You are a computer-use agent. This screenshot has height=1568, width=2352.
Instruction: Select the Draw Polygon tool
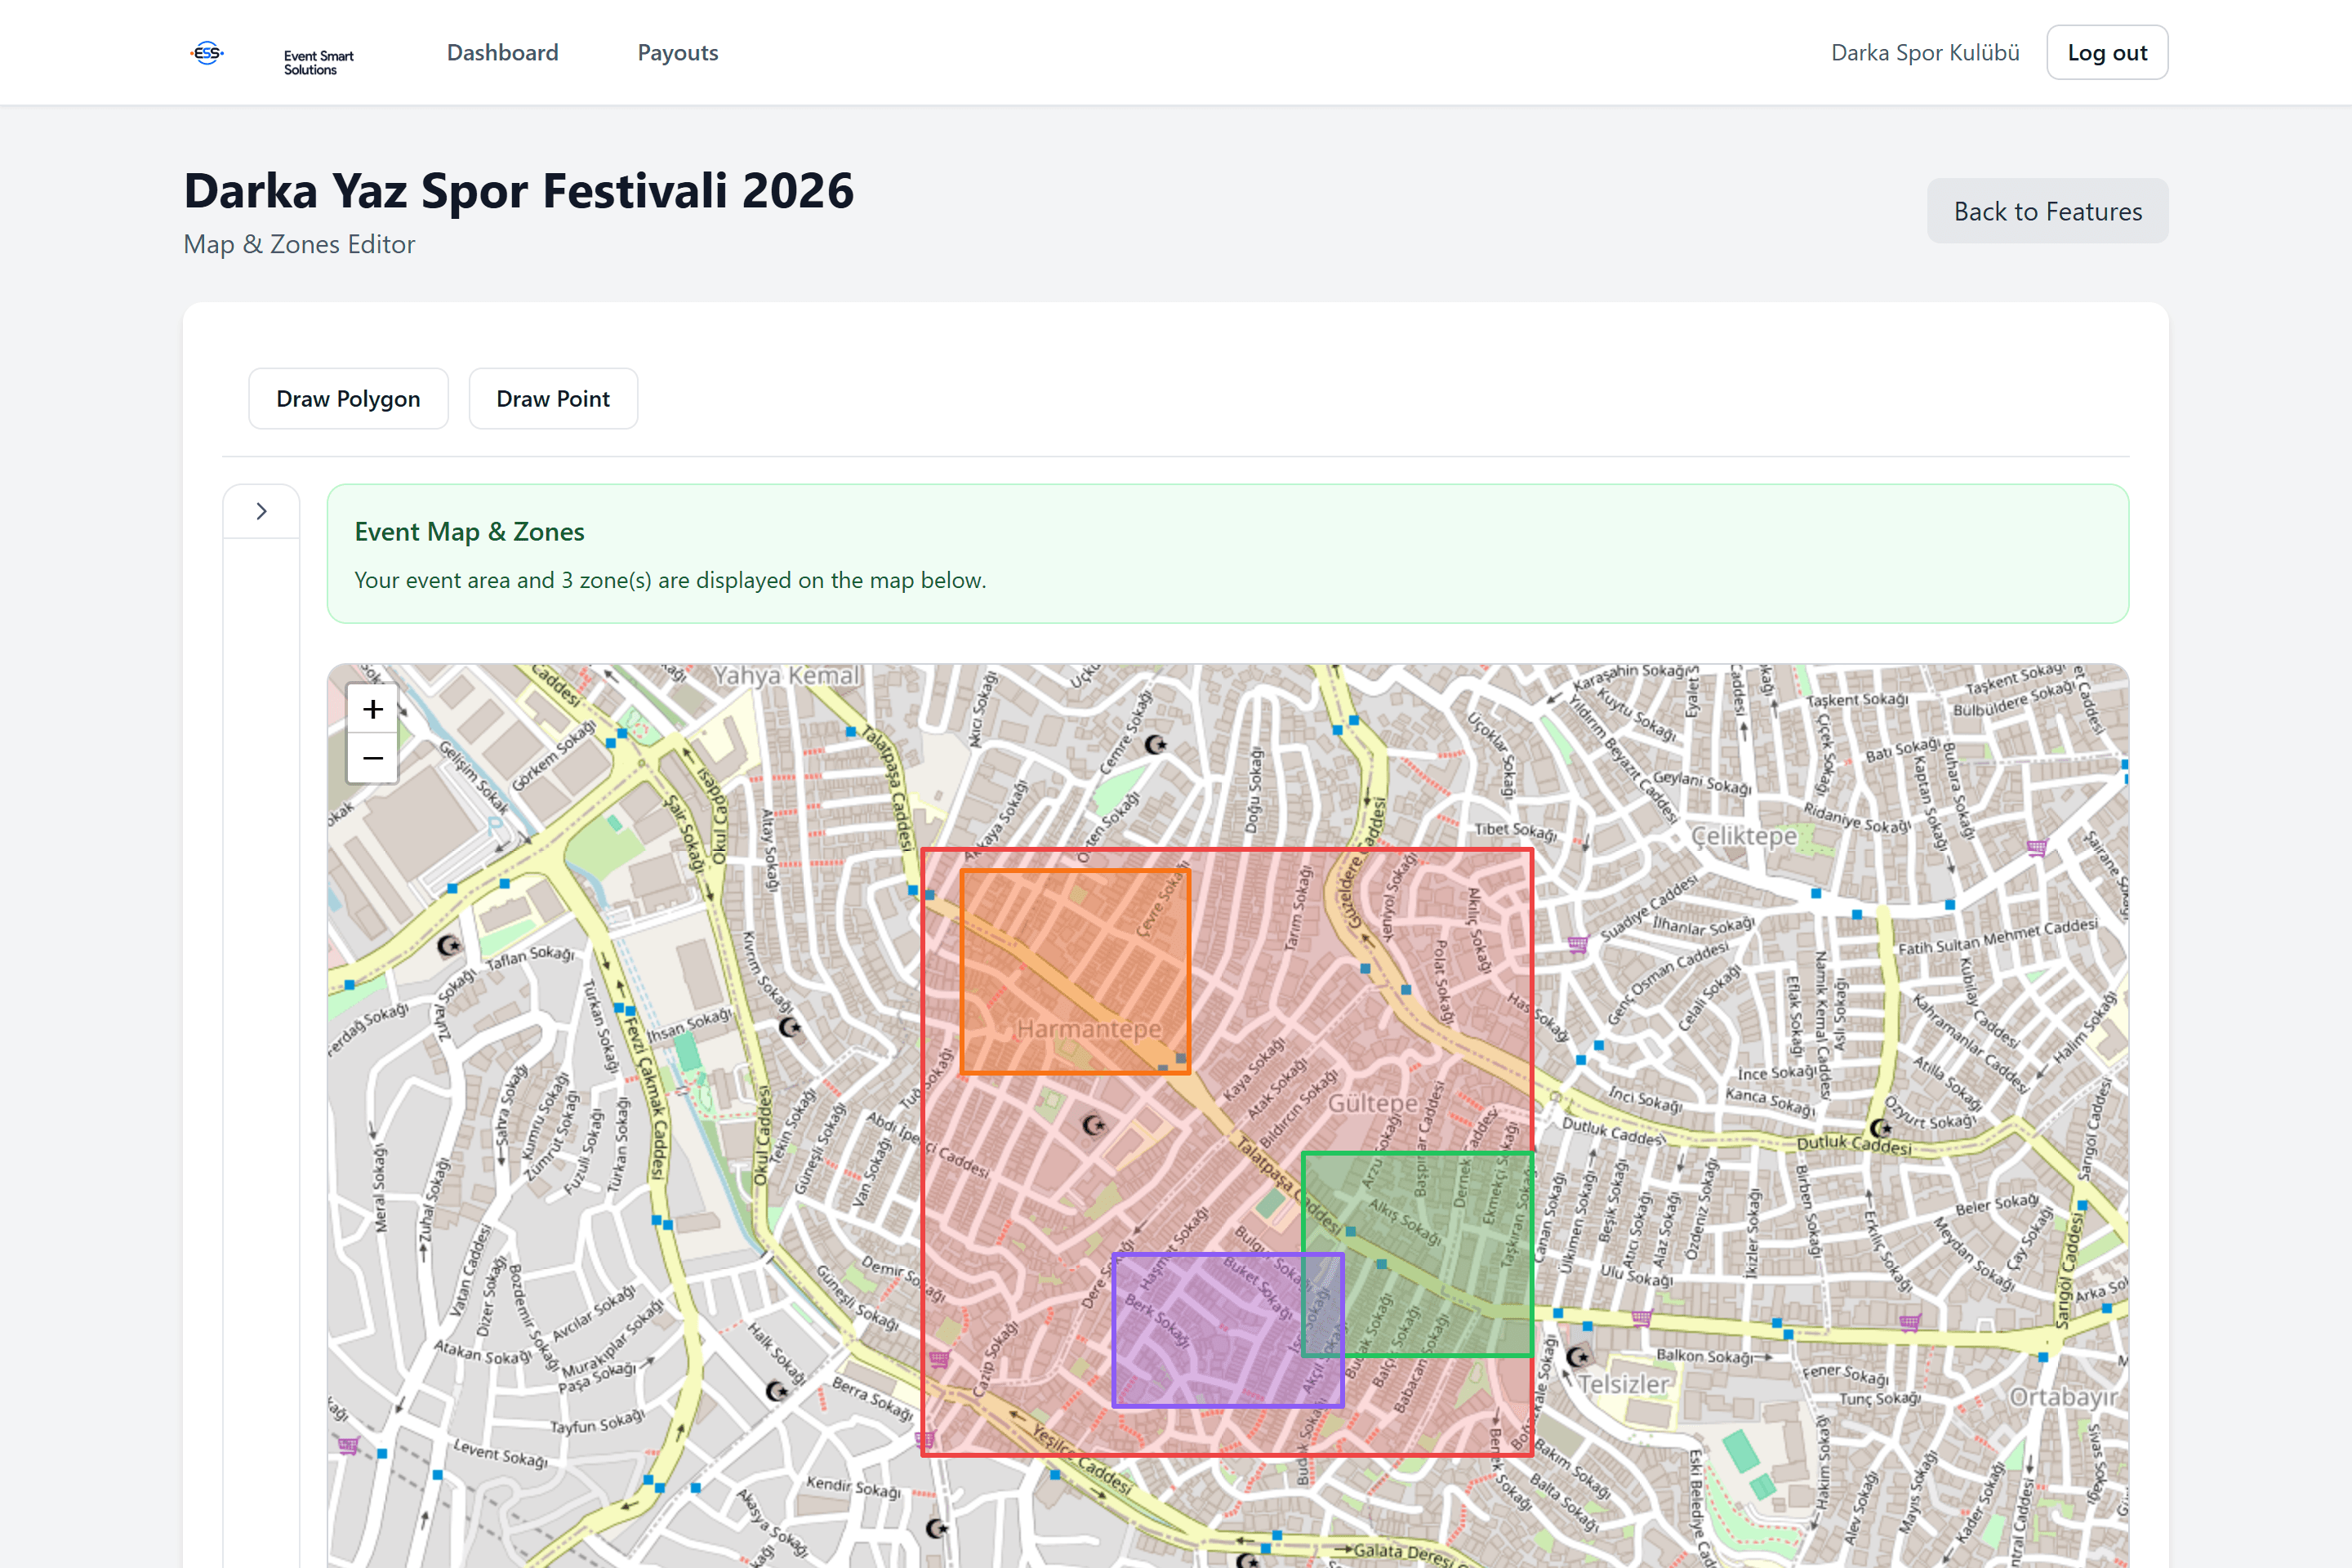coord(348,399)
